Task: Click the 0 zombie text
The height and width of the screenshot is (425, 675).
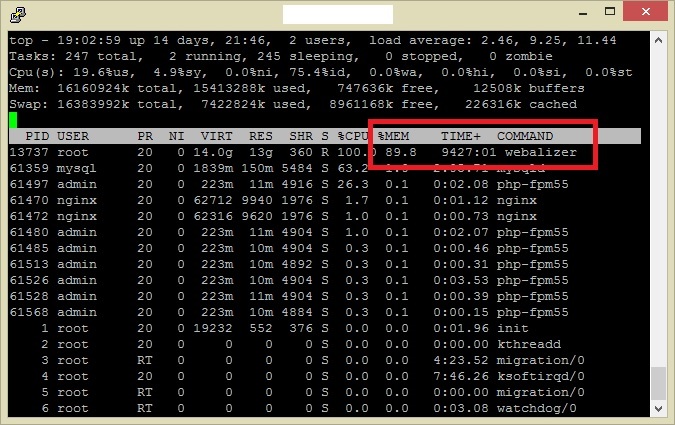Action: [521, 56]
